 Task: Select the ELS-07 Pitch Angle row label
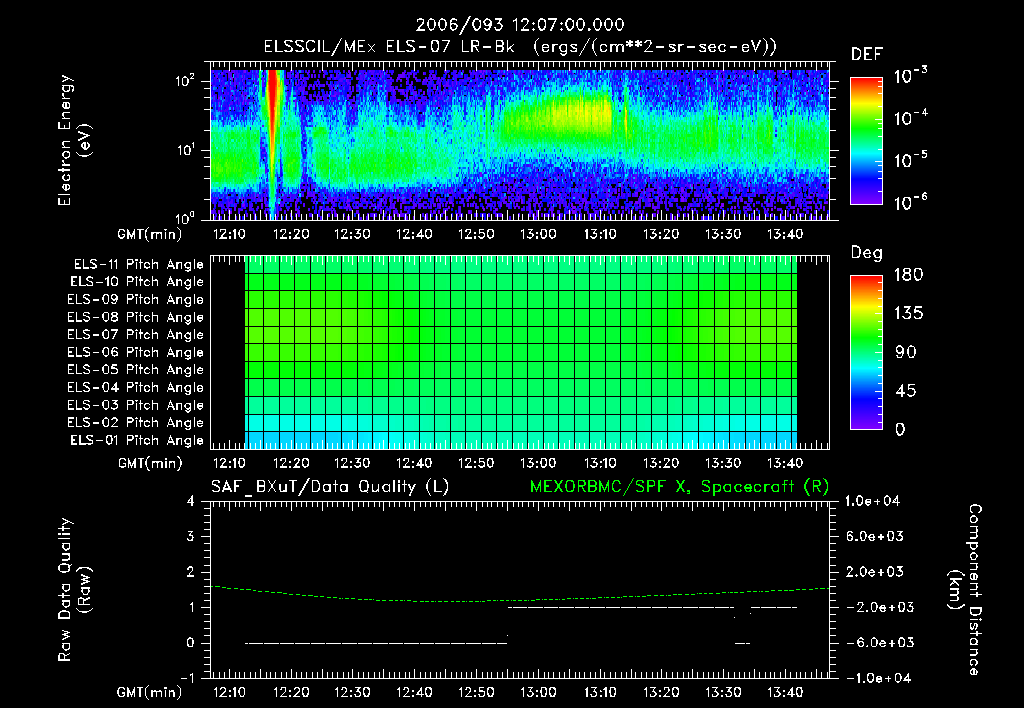coord(136,334)
